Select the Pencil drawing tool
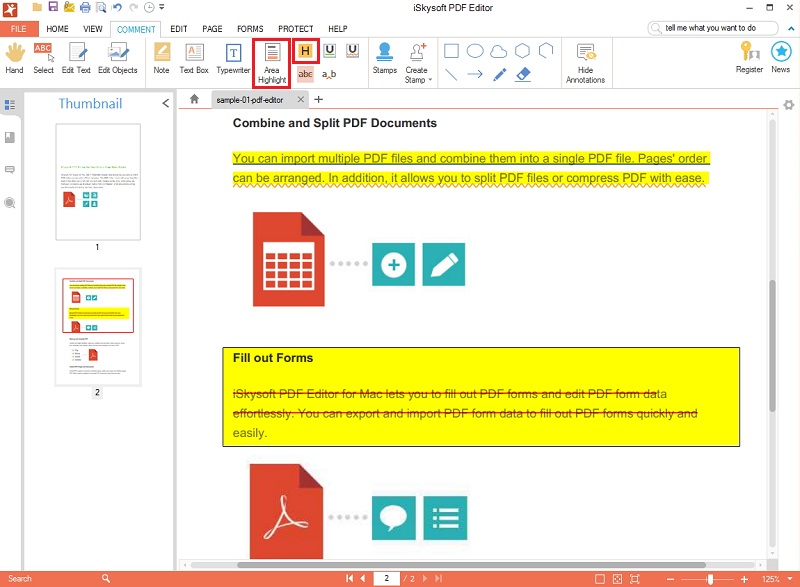 tap(499, 74)
